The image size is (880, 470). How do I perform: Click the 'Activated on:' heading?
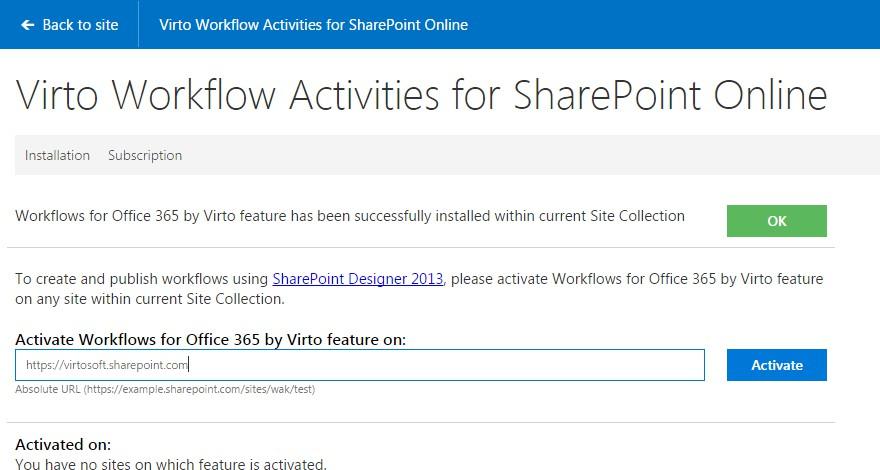(x=63, y=445)
